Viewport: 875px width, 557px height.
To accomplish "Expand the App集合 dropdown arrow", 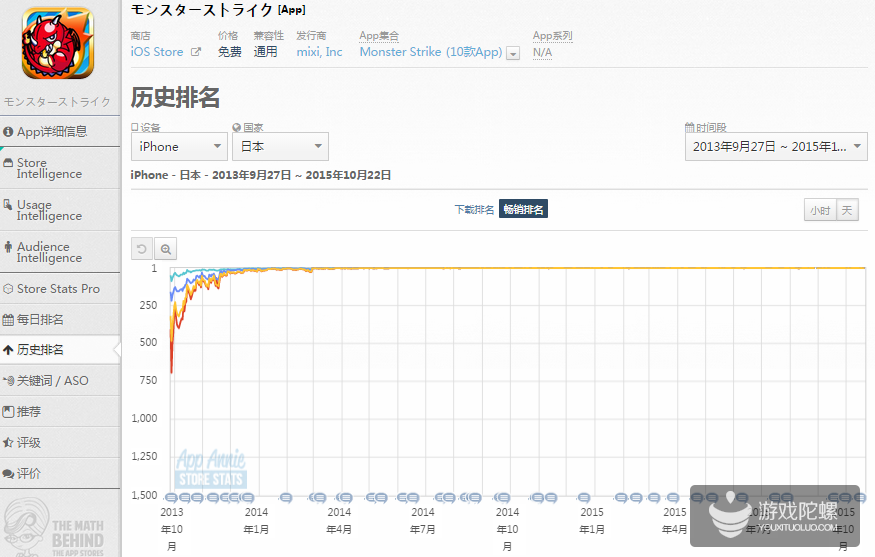I will click(513, 53).
